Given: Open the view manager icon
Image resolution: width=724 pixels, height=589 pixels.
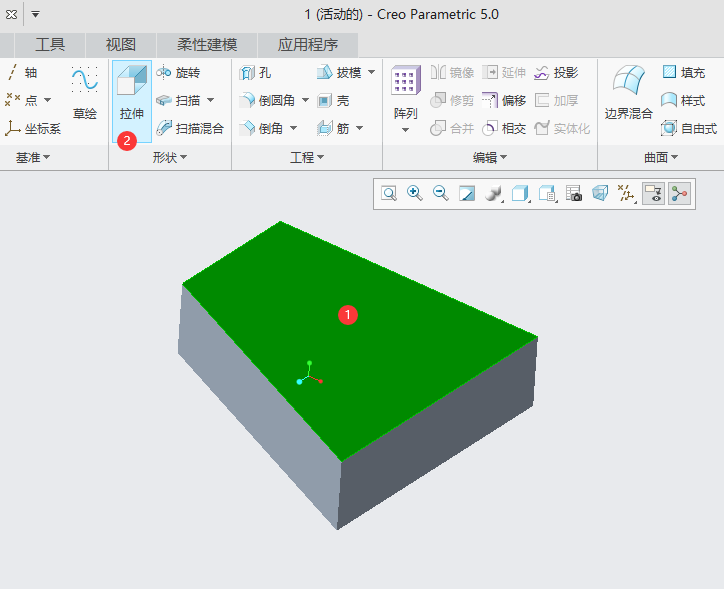Looking at the screenshot, I should (x=547, y=193).
